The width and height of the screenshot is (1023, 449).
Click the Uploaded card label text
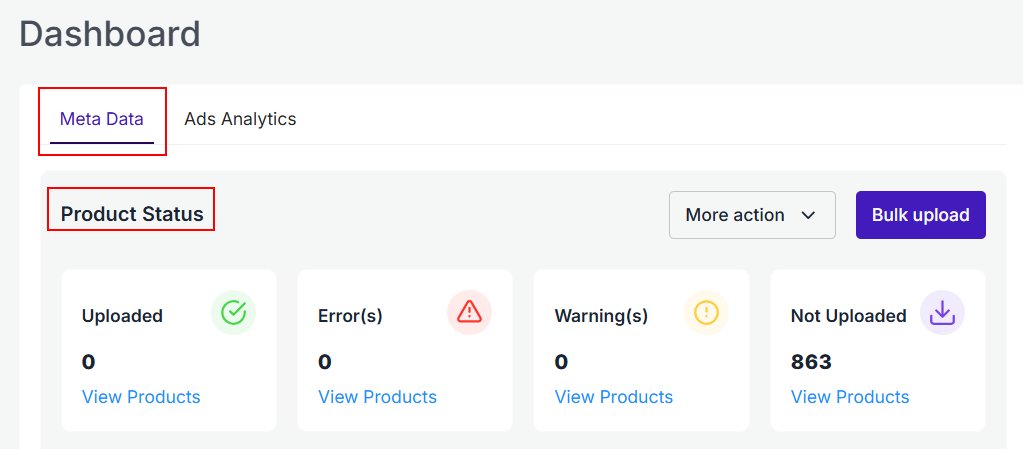pos(122,316)
